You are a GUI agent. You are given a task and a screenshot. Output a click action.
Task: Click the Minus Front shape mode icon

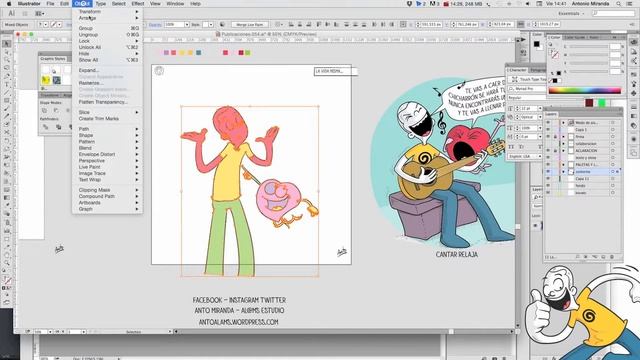pos(56,110)
